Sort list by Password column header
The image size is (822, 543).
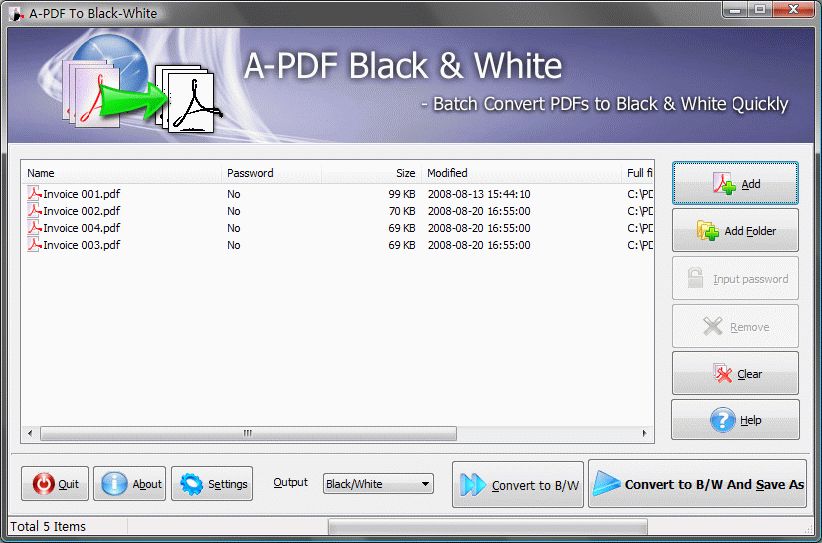pyautogui.click(x=272, y=173)
